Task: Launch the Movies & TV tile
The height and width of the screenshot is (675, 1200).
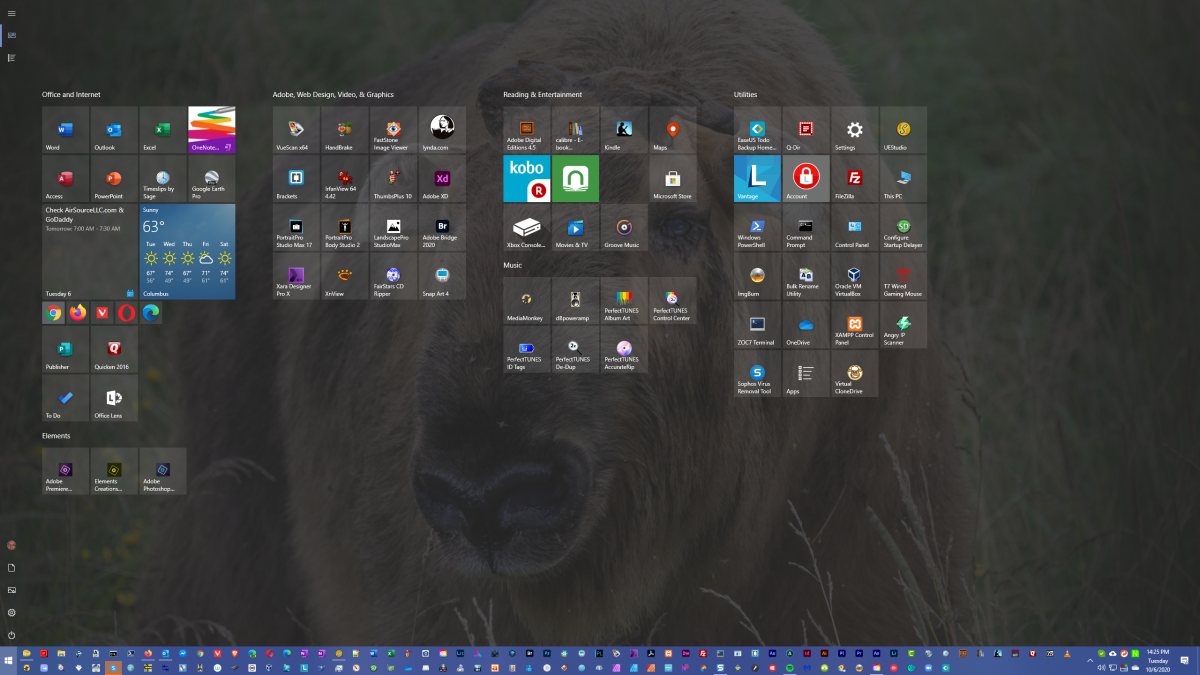Action: point(576,228)
